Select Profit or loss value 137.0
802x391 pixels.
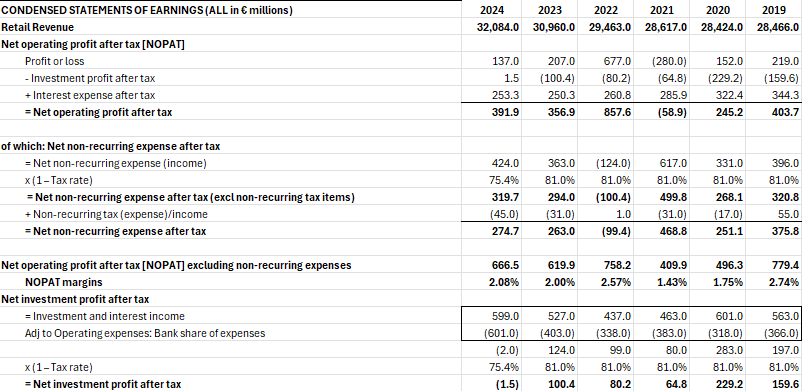coord(507,61)
